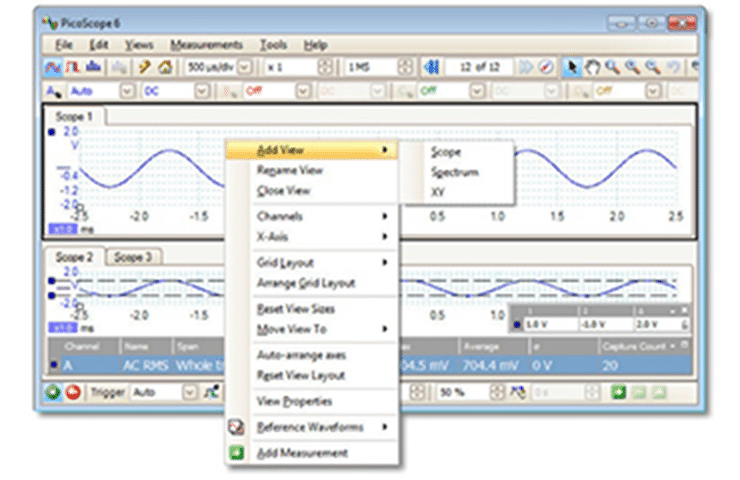The height and width of the screenshot is (480, 740).
Task: Adjust the 1 MS samples spinner
Action: (x=405, y=67)
